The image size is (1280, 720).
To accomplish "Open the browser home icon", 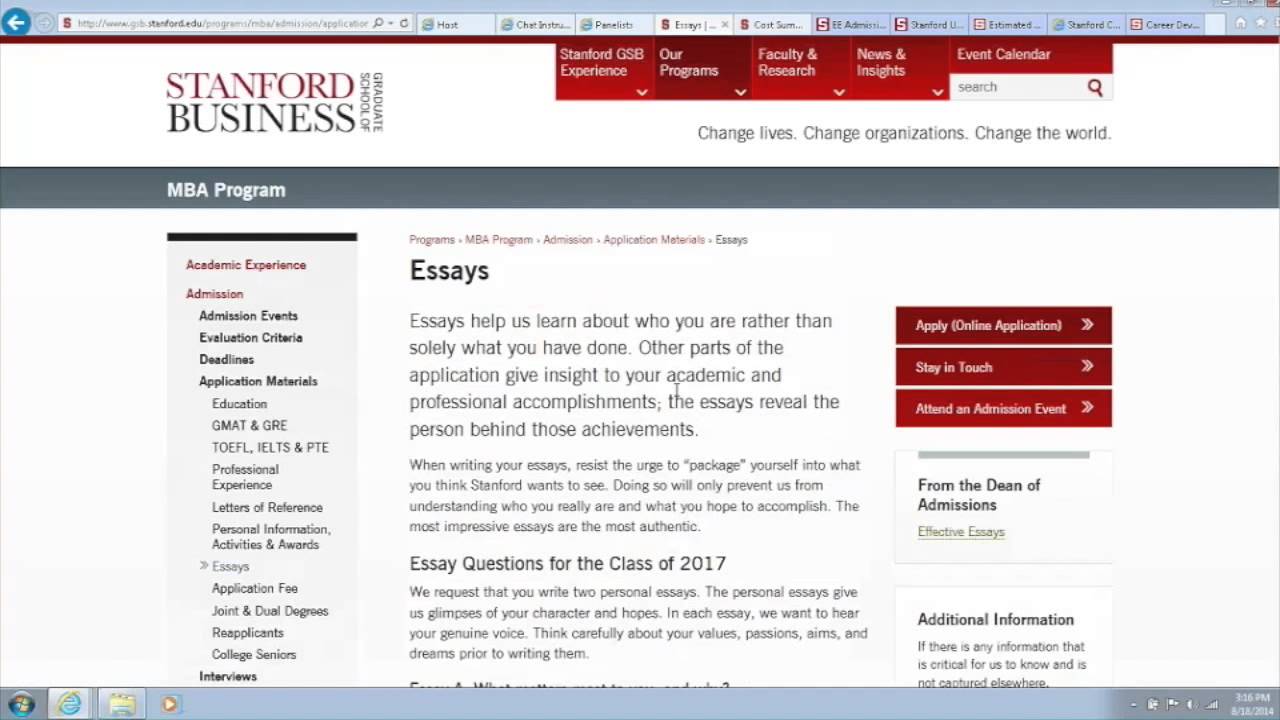I will (x=1241, y=23).
